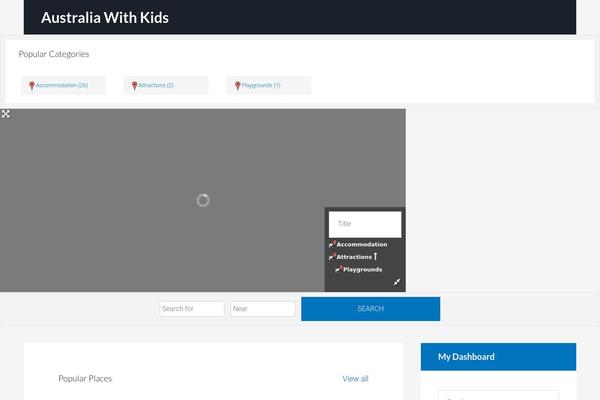Click the Popular Categories heading
This screenshot has width=600, height=400.
click(54, 54)
